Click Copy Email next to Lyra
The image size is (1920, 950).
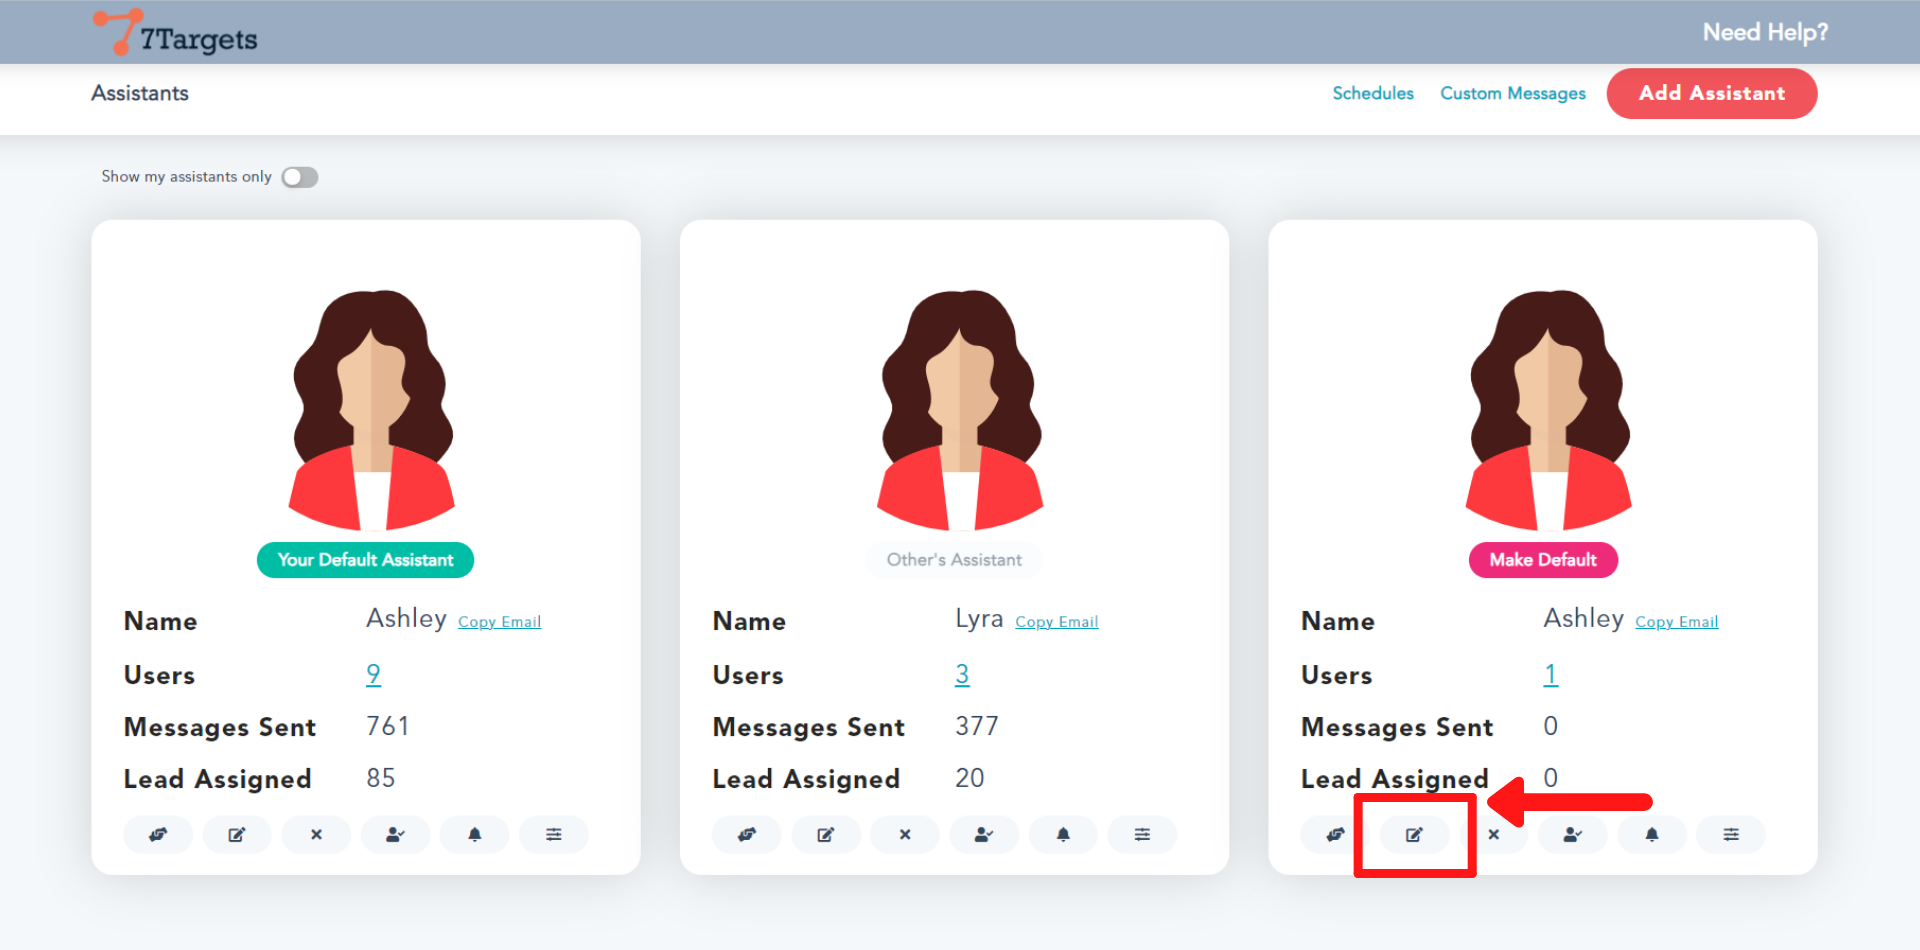(1056, 622)
